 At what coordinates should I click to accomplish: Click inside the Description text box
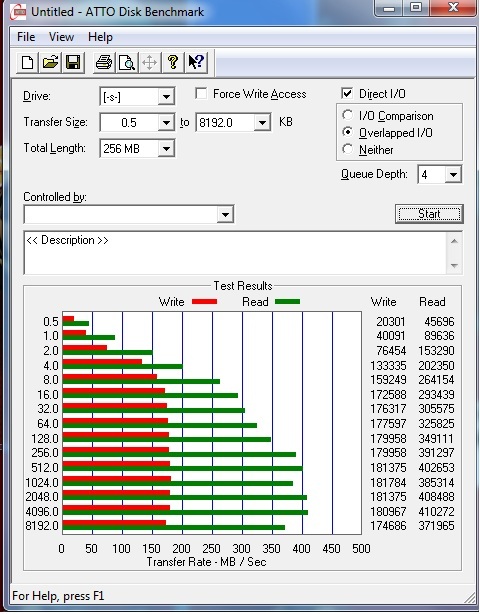coord(235,253)
